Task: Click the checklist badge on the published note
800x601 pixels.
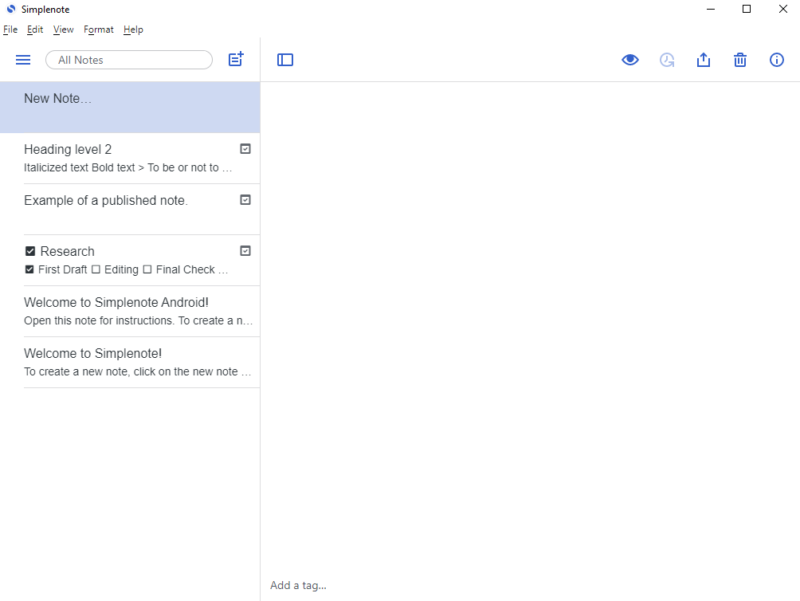Action: click(247, 200)
